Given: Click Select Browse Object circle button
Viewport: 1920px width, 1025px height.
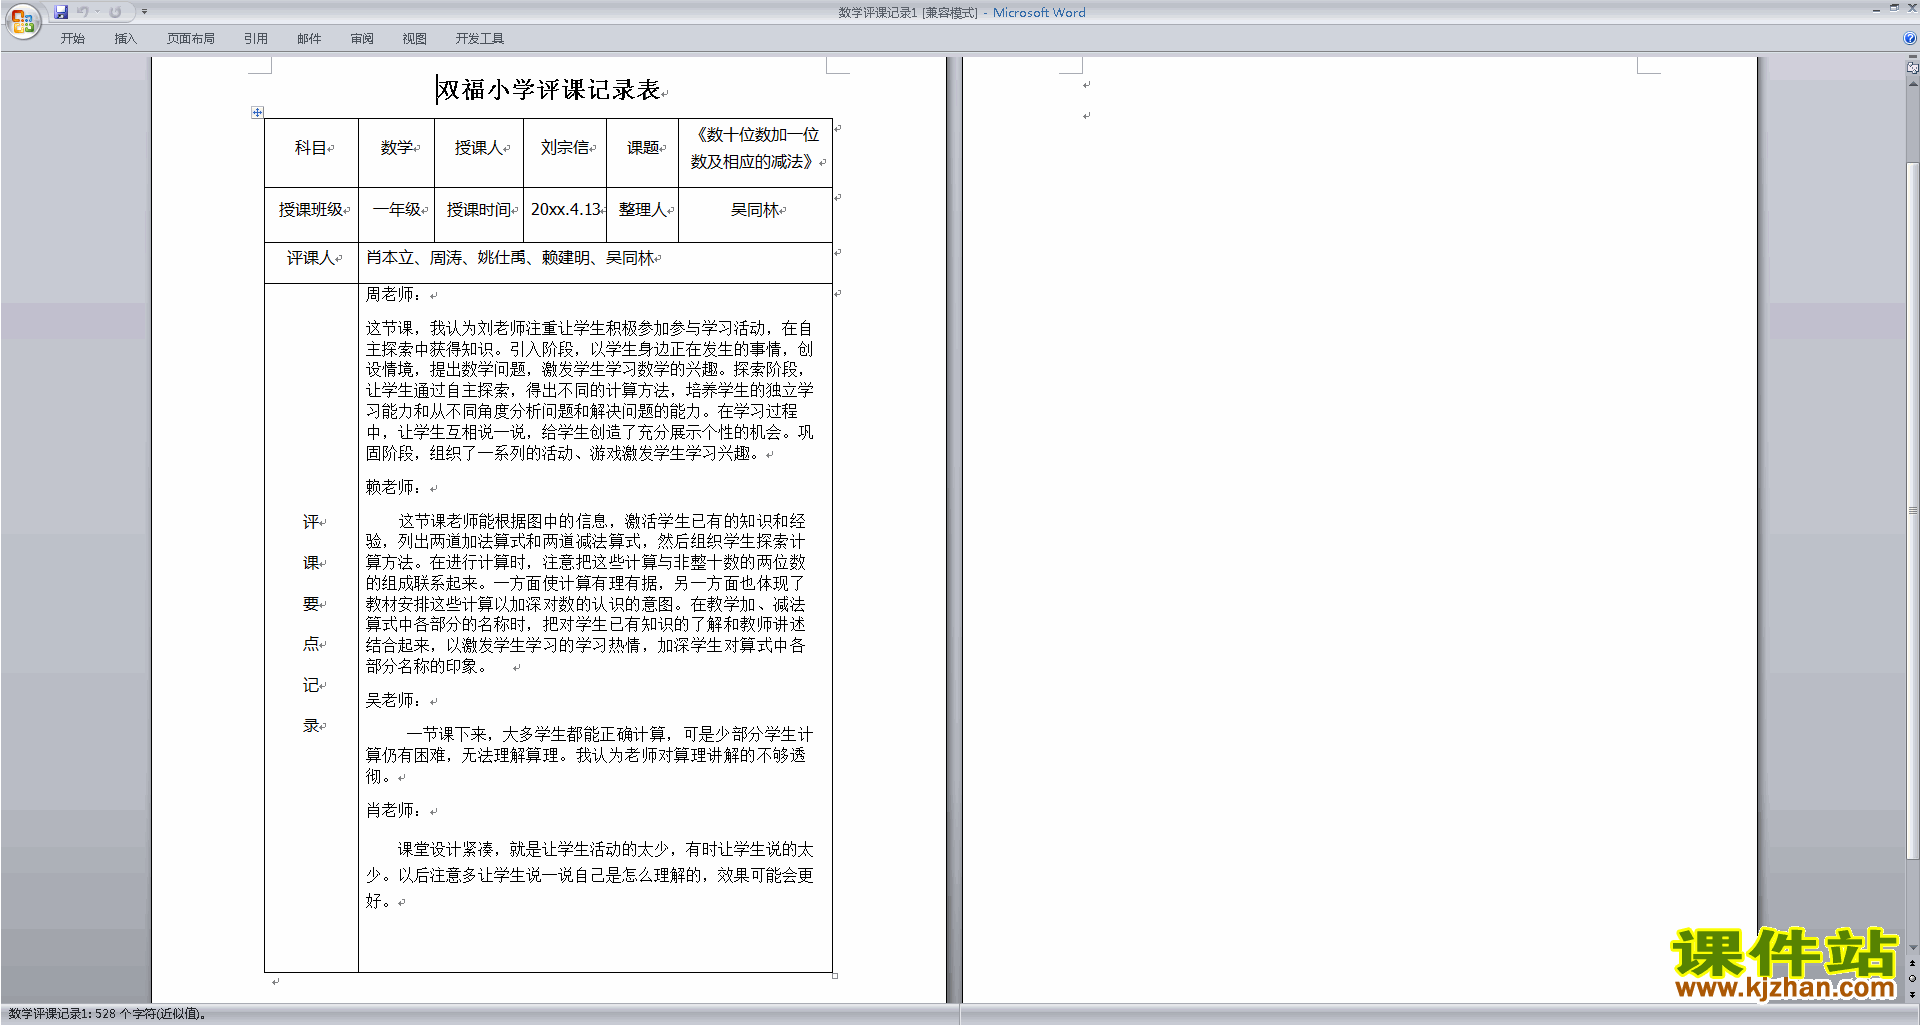Looking at the screenshot, I should 1912,979.
